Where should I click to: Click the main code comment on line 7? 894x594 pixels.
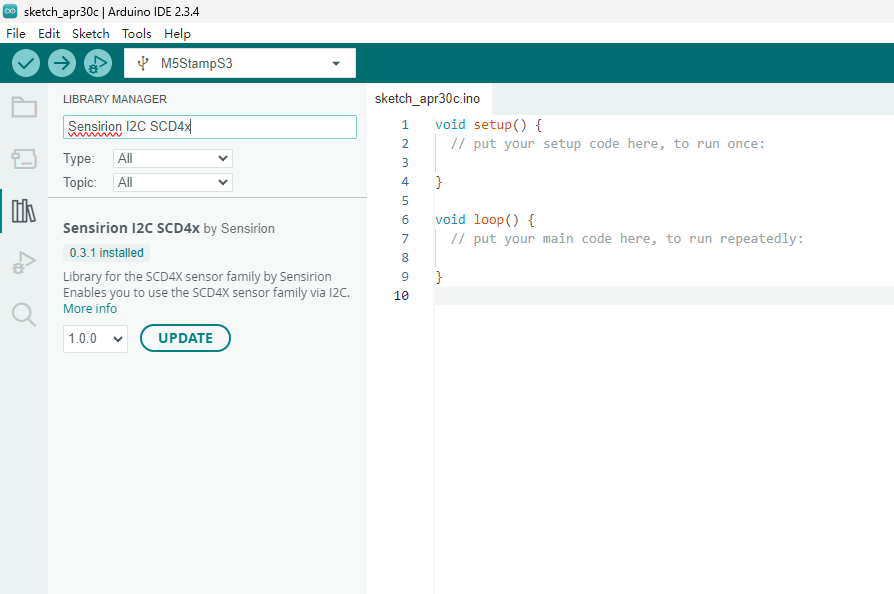click(627, 238)
